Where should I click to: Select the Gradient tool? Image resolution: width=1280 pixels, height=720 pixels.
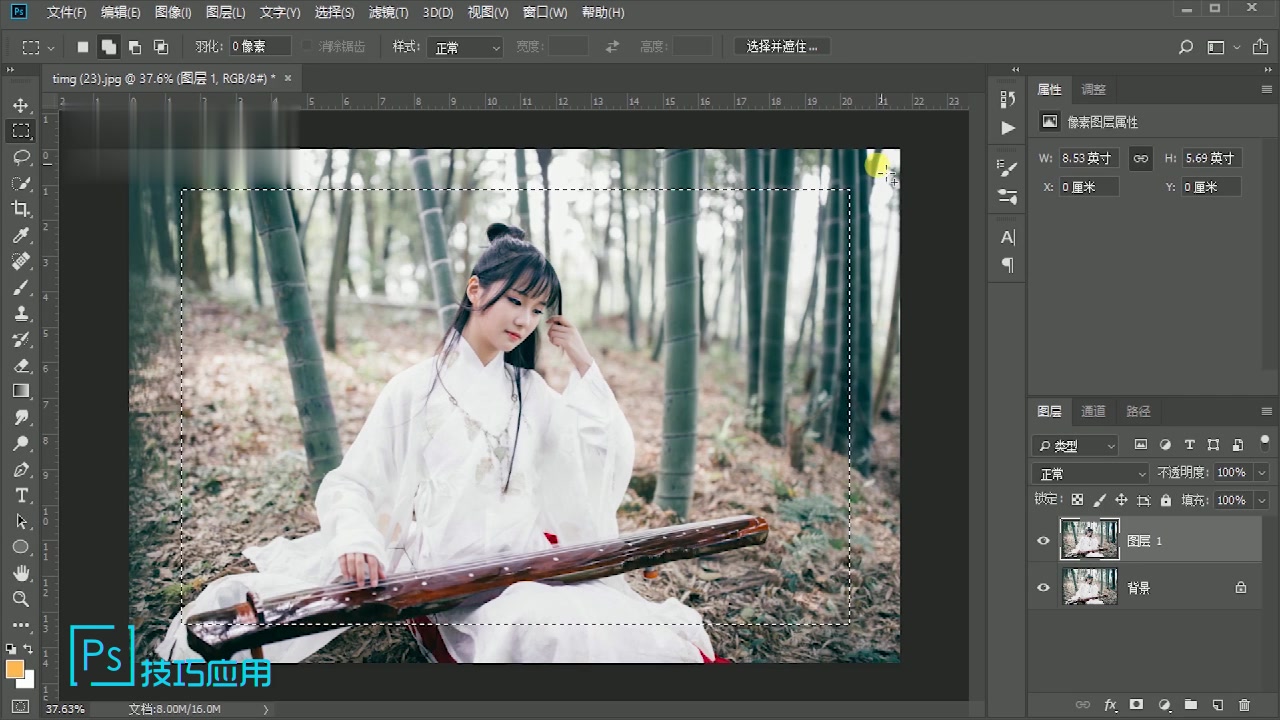(21, 391)
